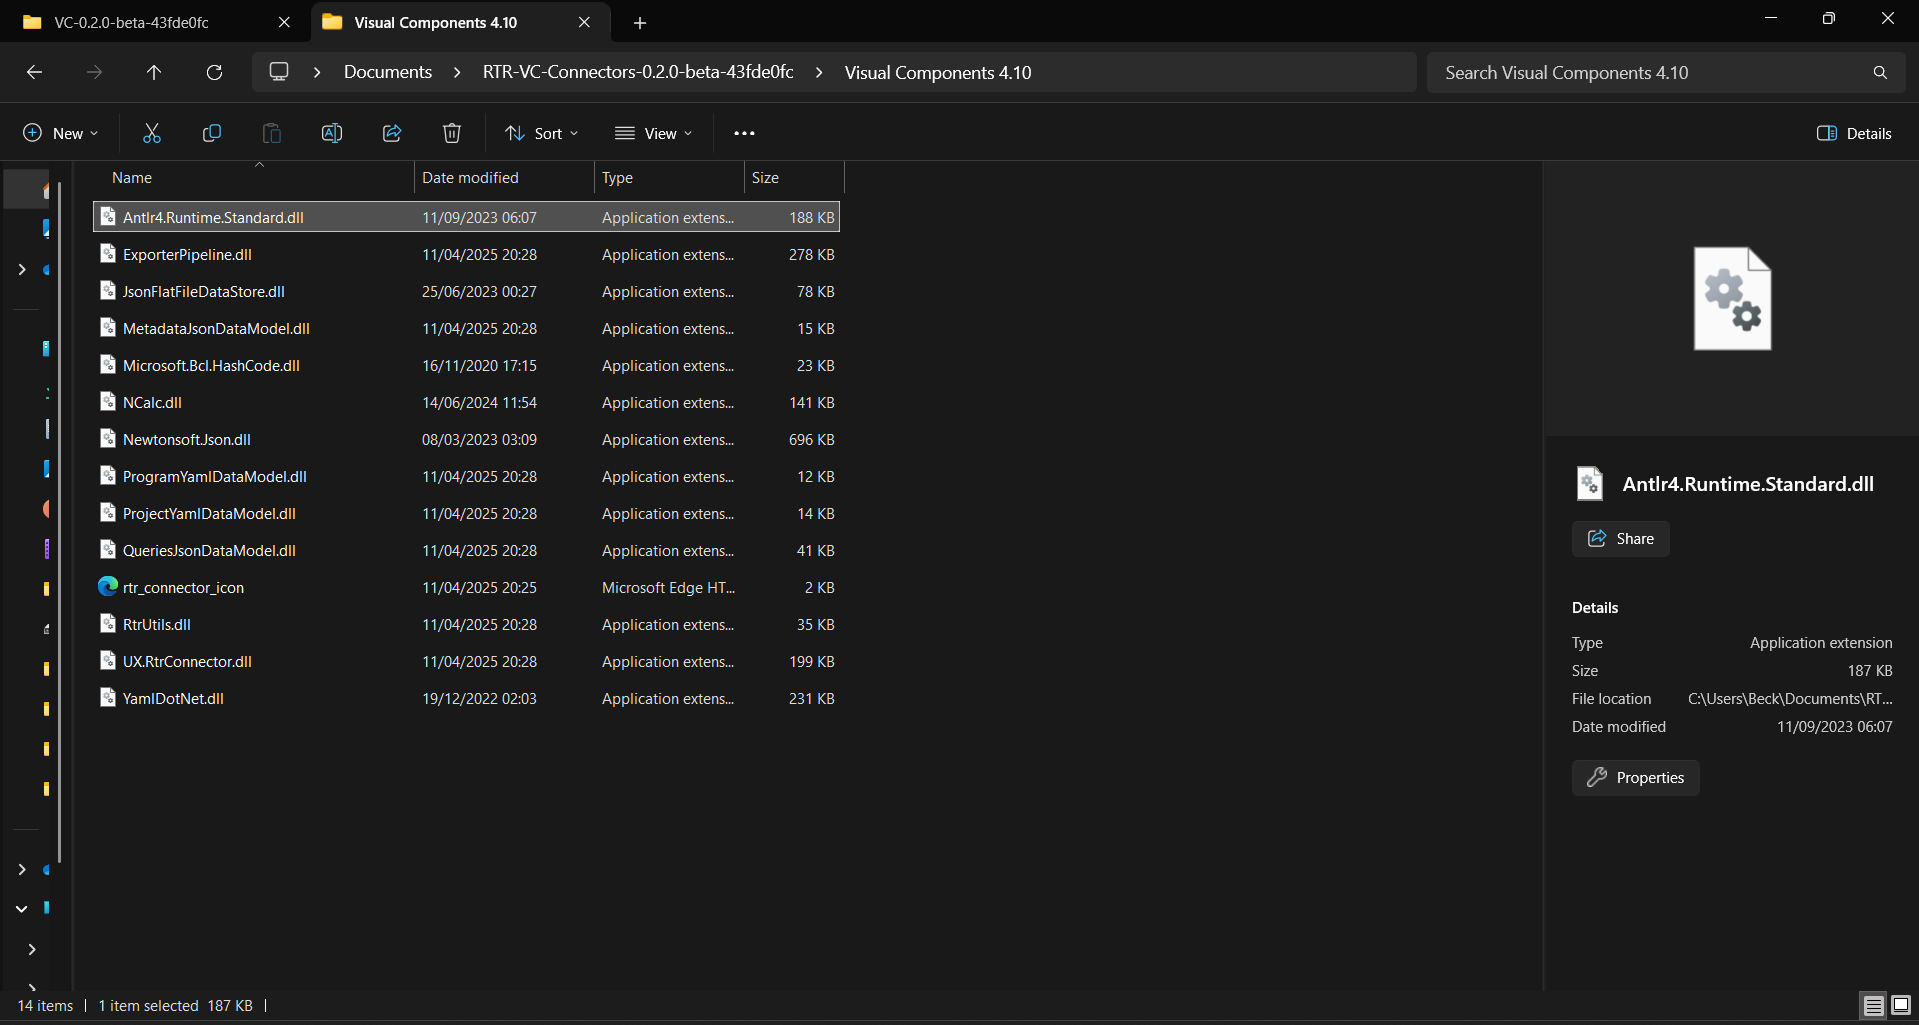This screenshot has width=1919, height=1025.
Task: Click Microsoft Edge HT... type cell
Action: click(668, 587)
